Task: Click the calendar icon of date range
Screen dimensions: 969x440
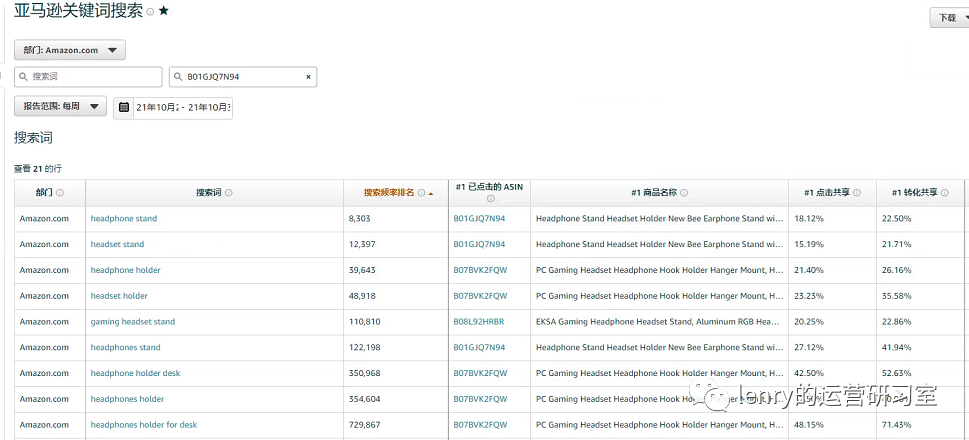Action: pos(124,107)
